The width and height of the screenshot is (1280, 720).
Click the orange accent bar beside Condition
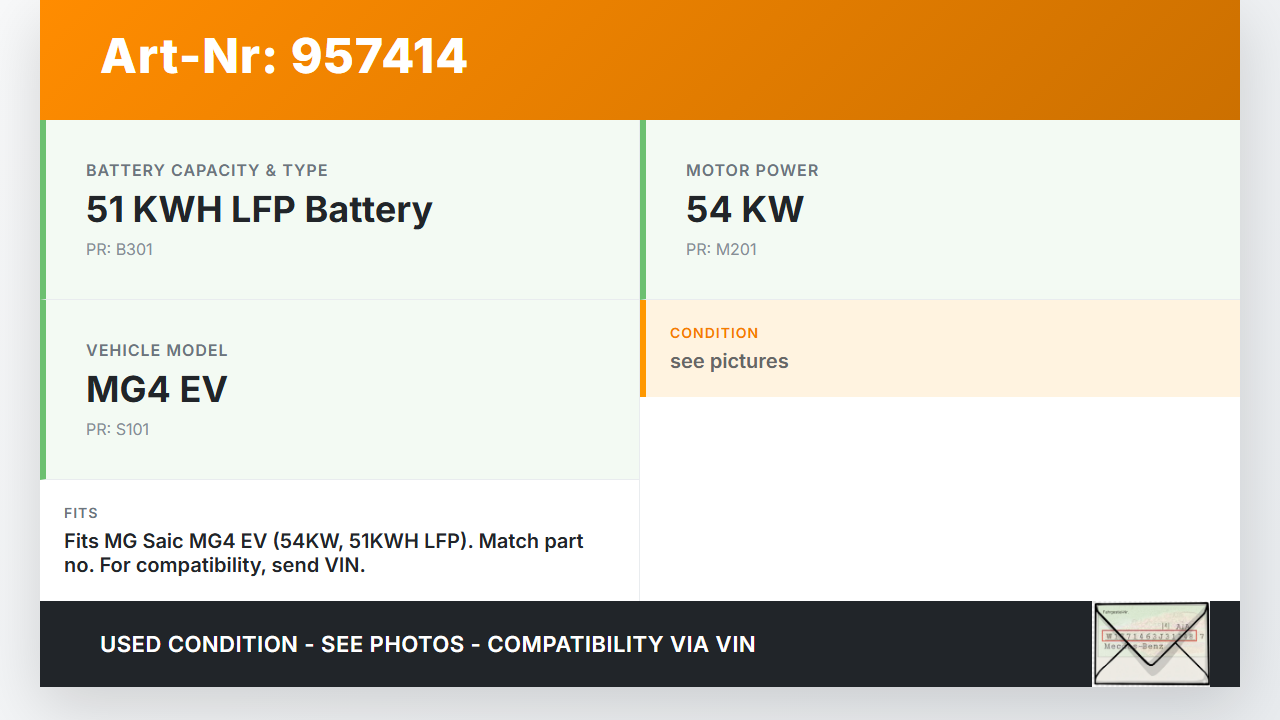coord(643,348)
